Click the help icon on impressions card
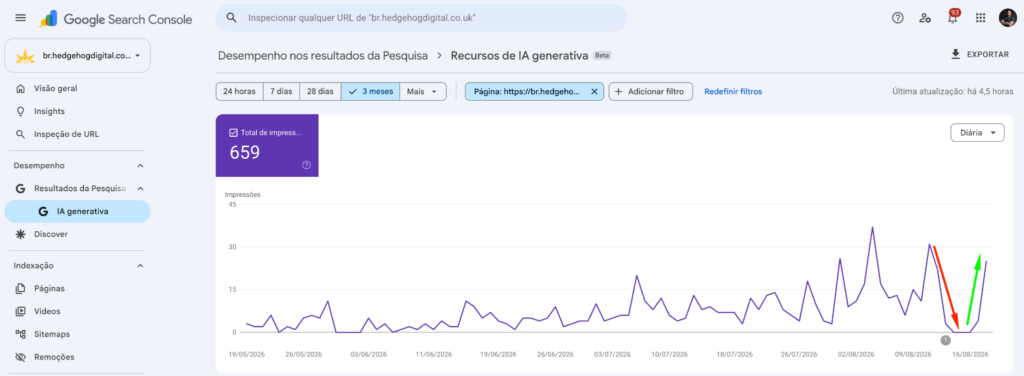Viewport: 1024px width, 376px height. (x=306, y=165)
